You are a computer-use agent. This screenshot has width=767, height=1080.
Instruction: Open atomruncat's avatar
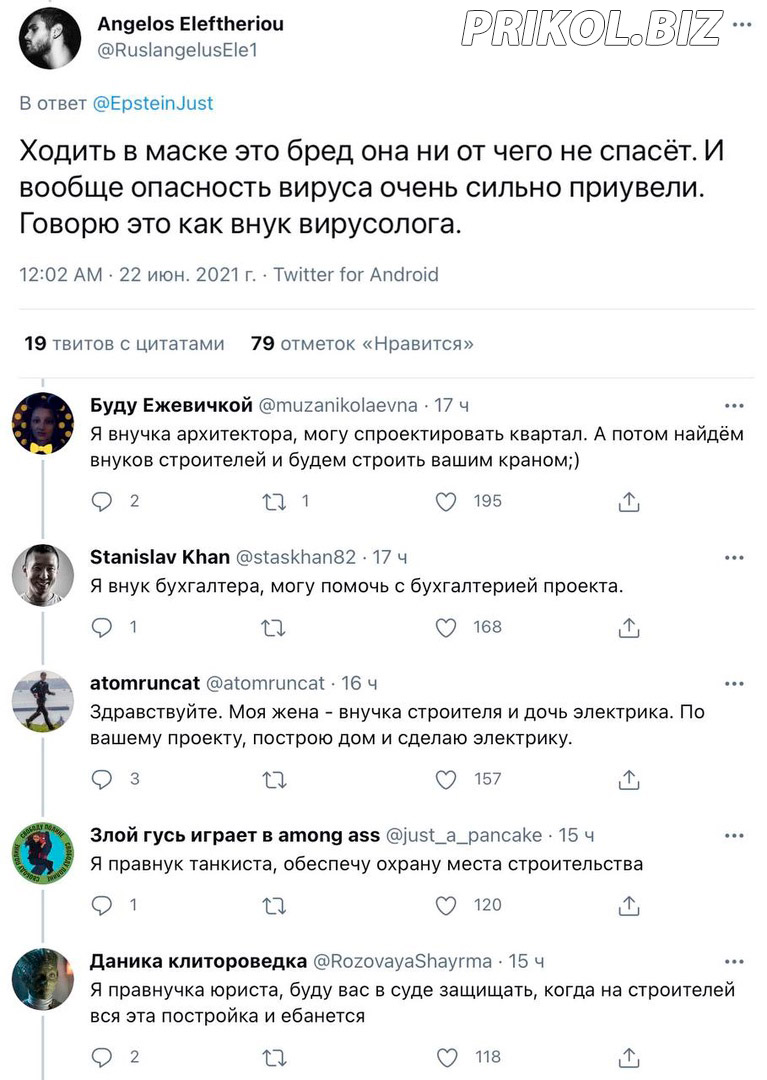tap(43, 701)
